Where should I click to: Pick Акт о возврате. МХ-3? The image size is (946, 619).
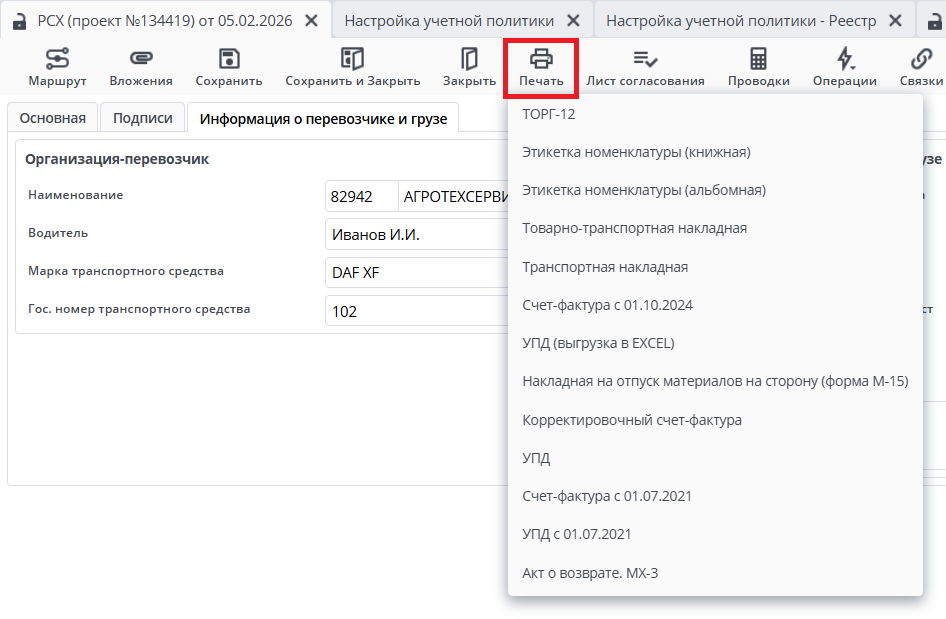point(590,573)
